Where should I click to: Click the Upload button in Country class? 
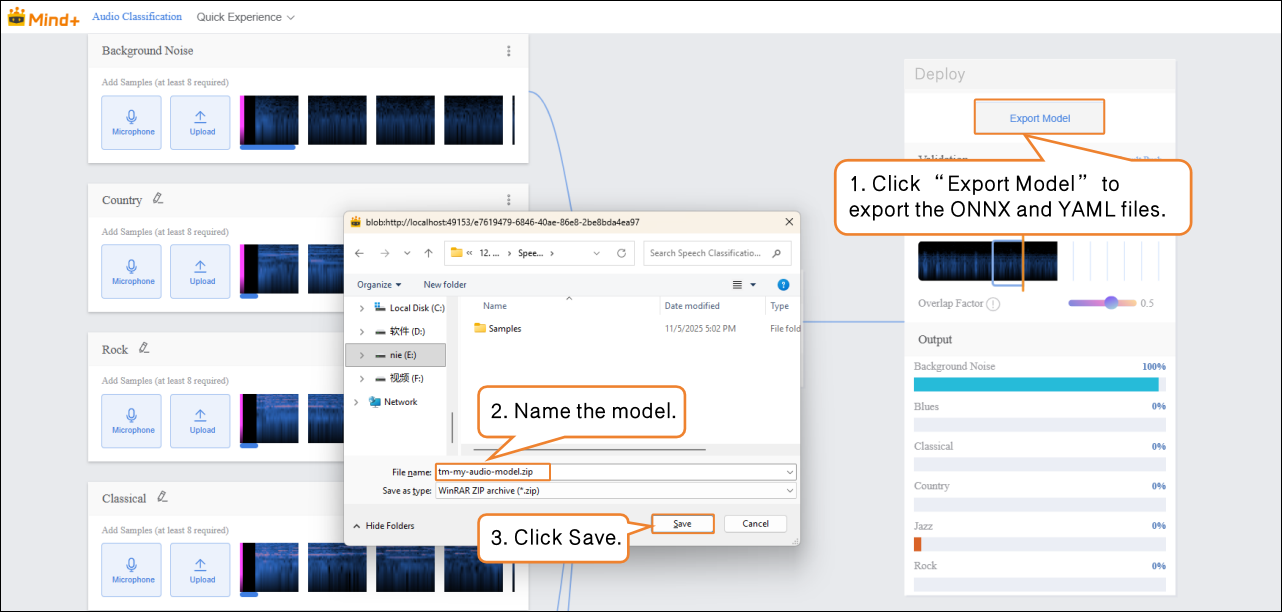(202, 272)
